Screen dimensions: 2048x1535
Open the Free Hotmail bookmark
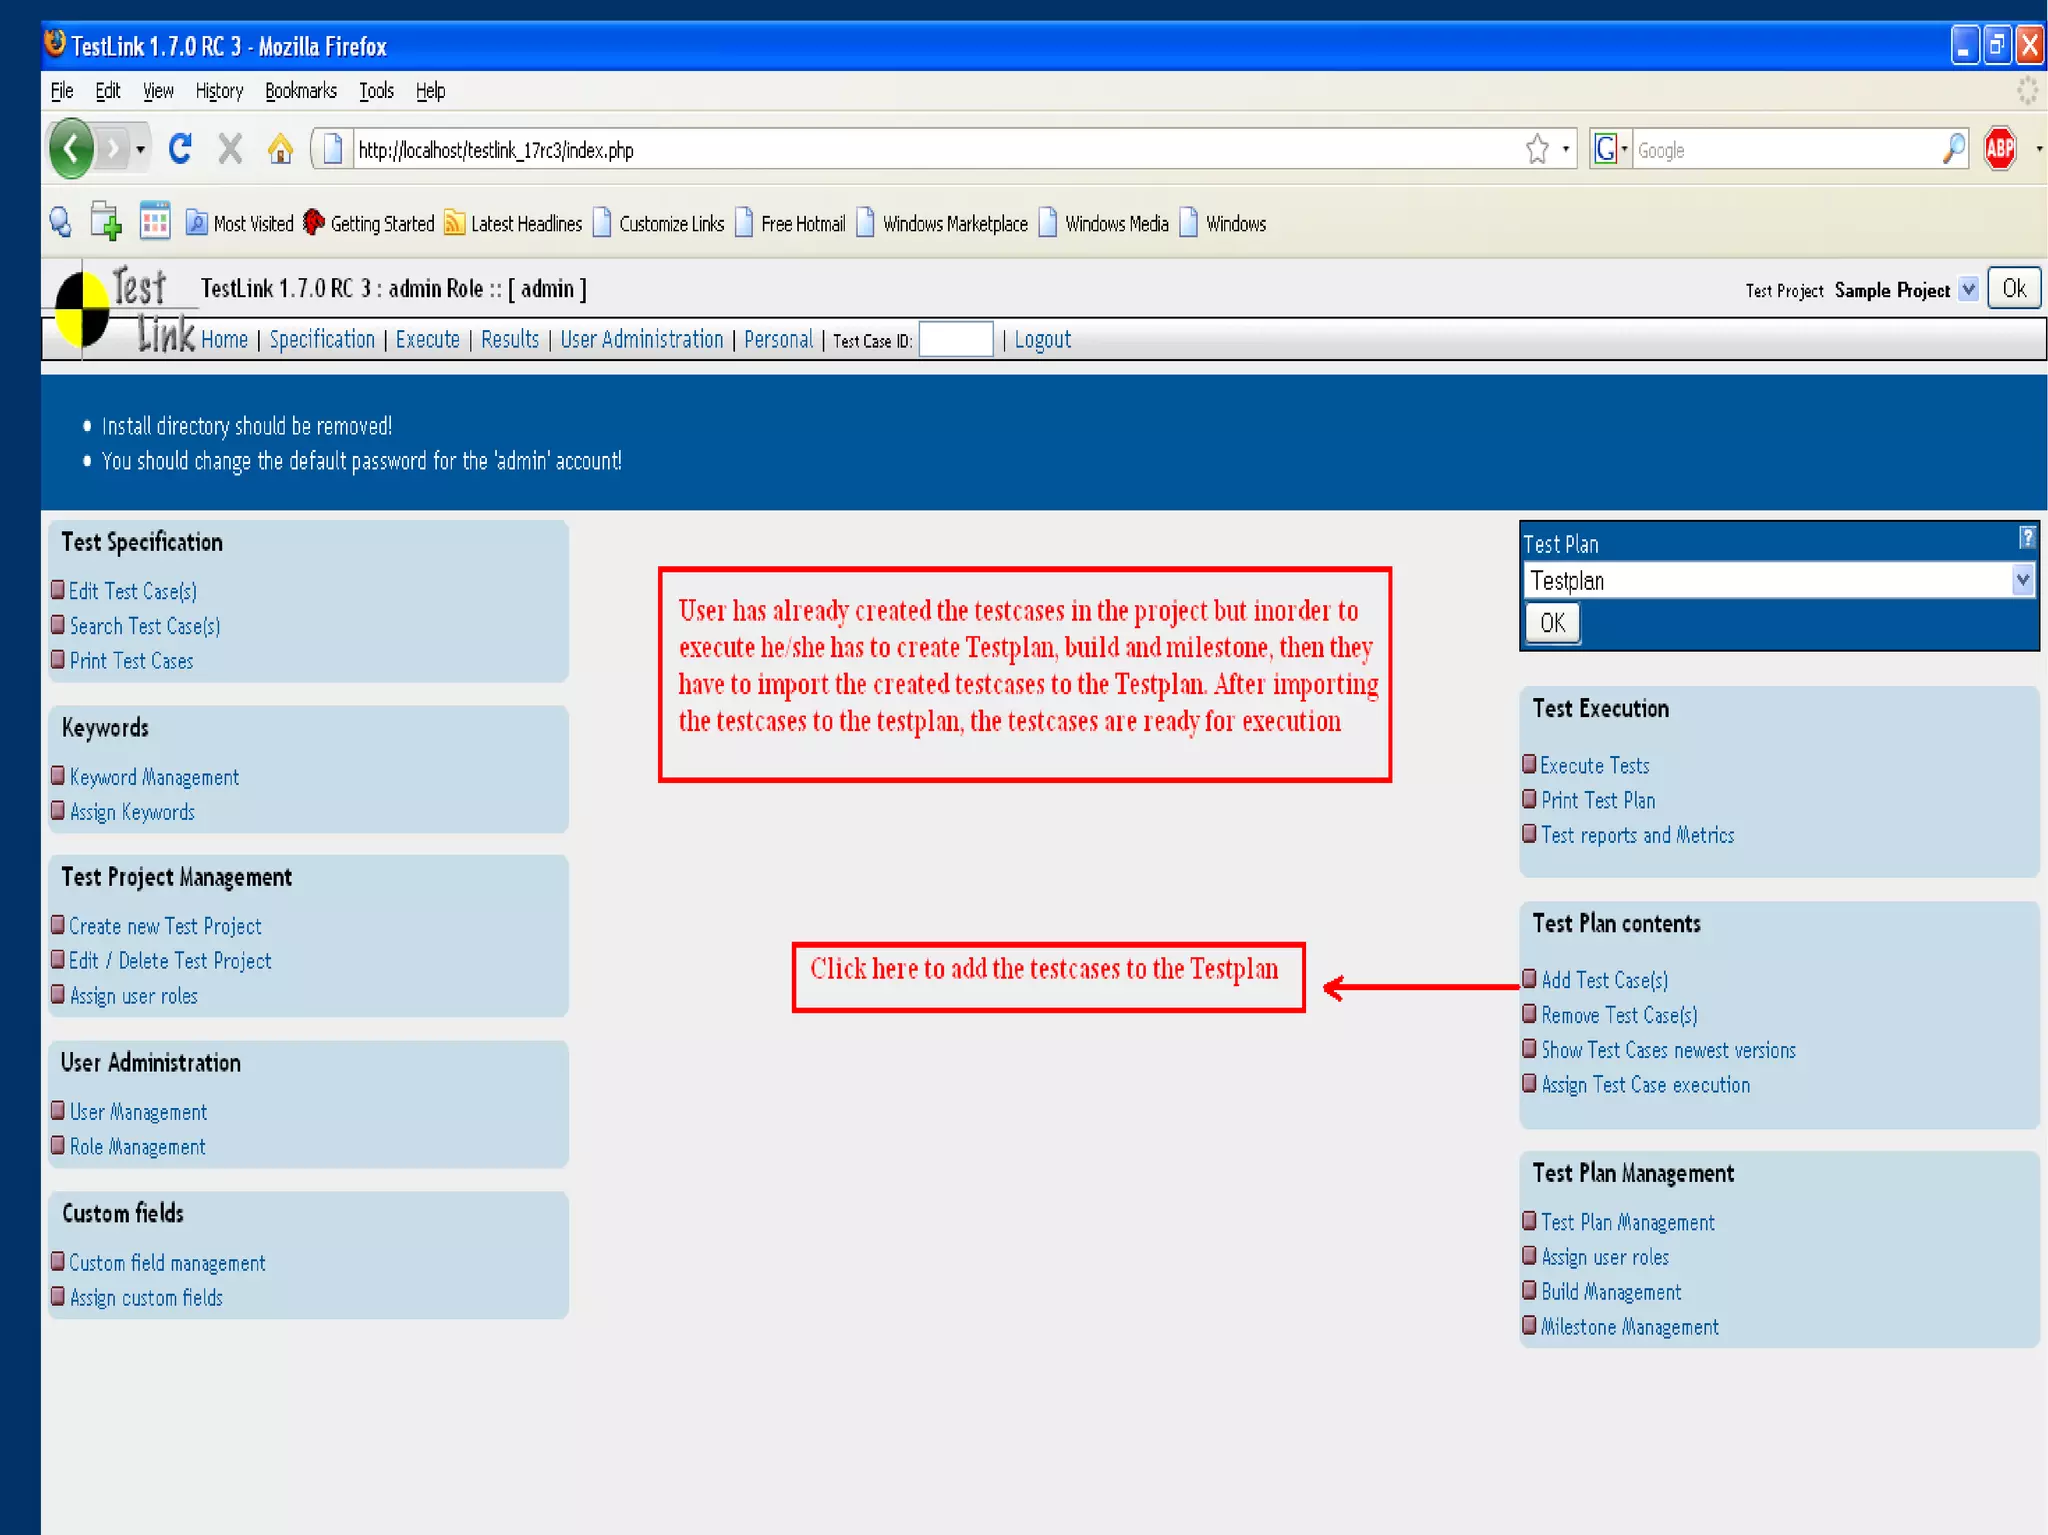[790, 223]
